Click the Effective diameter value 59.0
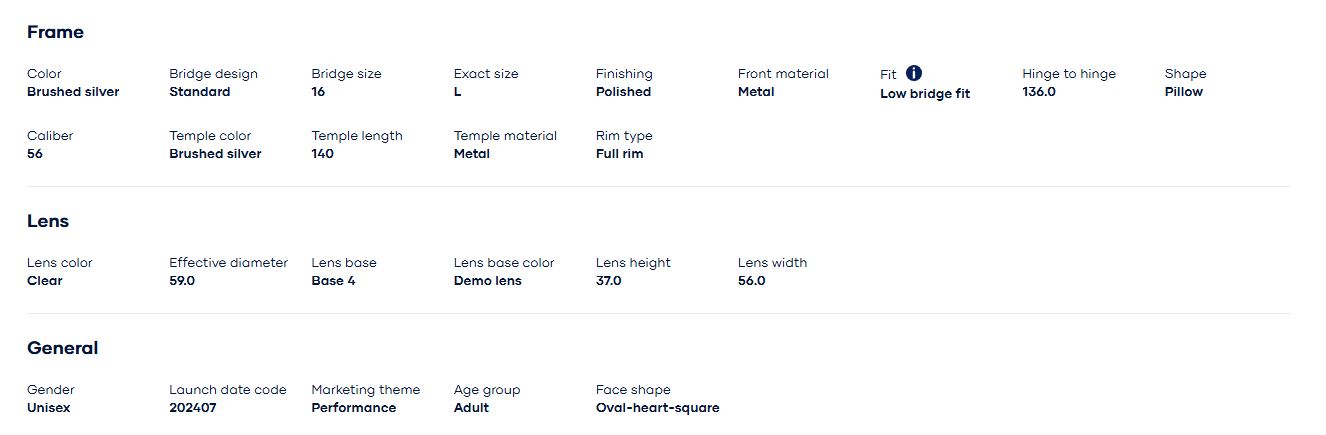Image resolution: width=1326 pixels, height=435 pixels. click(x=182, y=281)
